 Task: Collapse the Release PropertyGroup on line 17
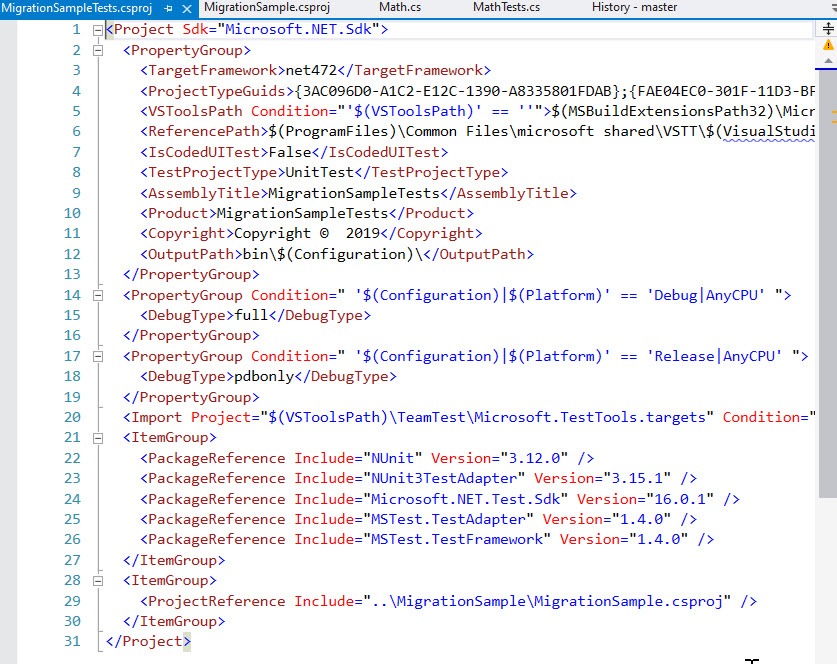click(97, 356)
